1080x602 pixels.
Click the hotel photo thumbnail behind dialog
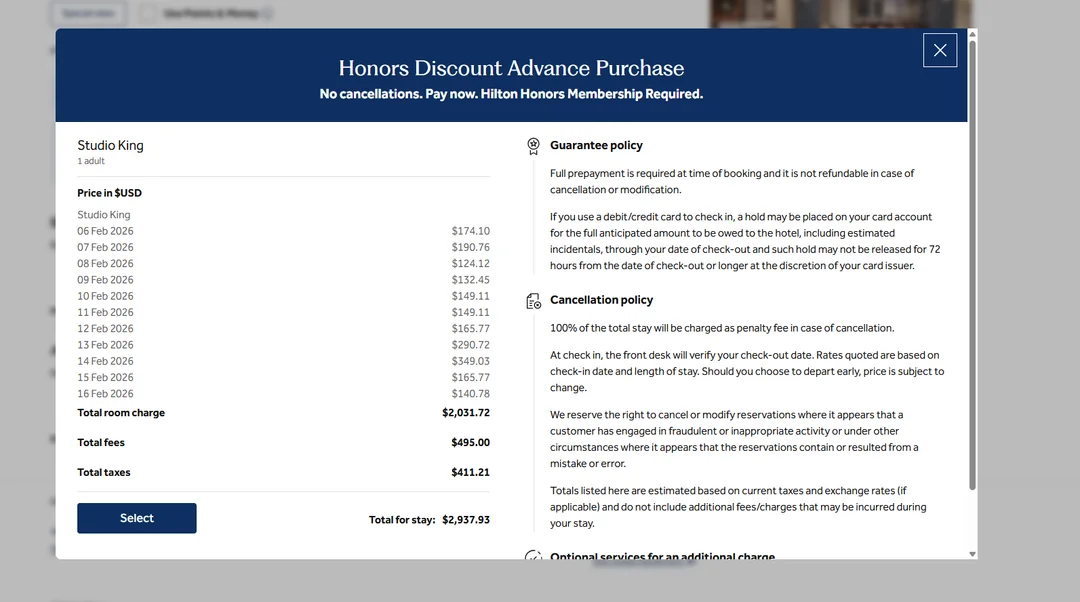pos(840,14)
